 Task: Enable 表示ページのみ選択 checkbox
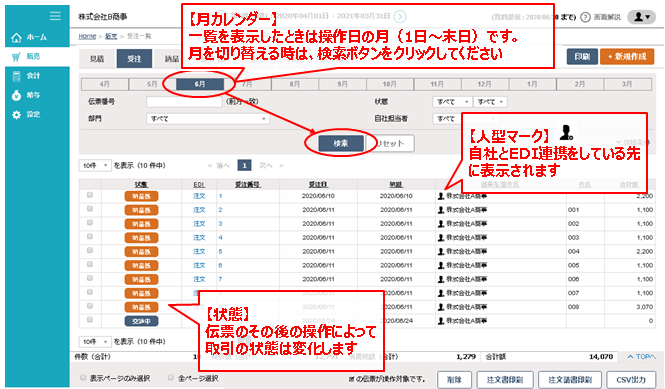(83, 378)
